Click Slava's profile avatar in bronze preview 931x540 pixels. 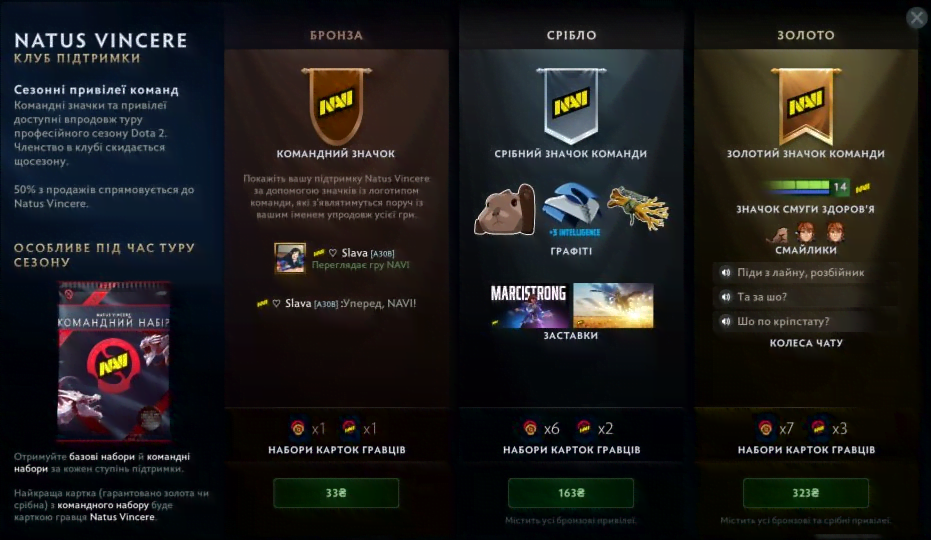coord(290,258)
